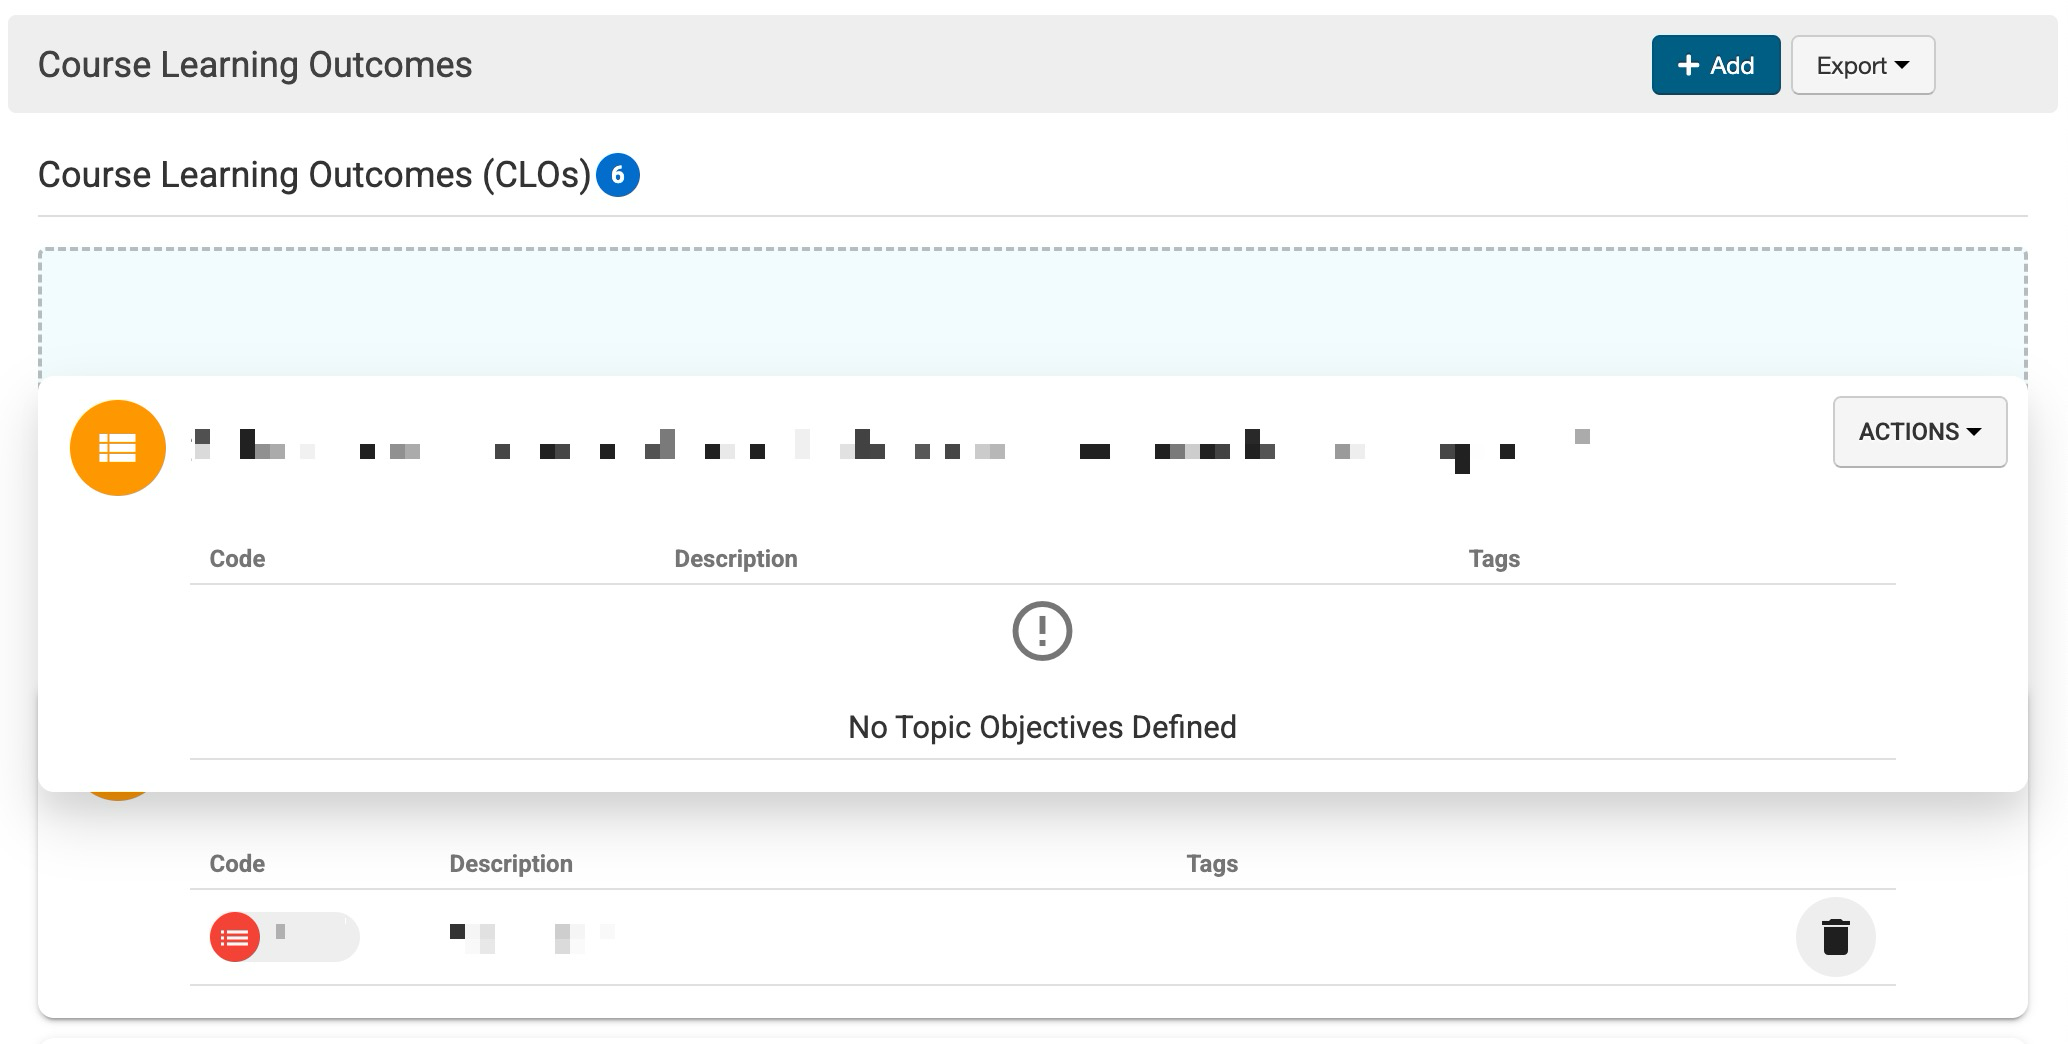Click the Code column header in the upper table
This screenshot has height=1044, width=2068.
click(237, 559)
